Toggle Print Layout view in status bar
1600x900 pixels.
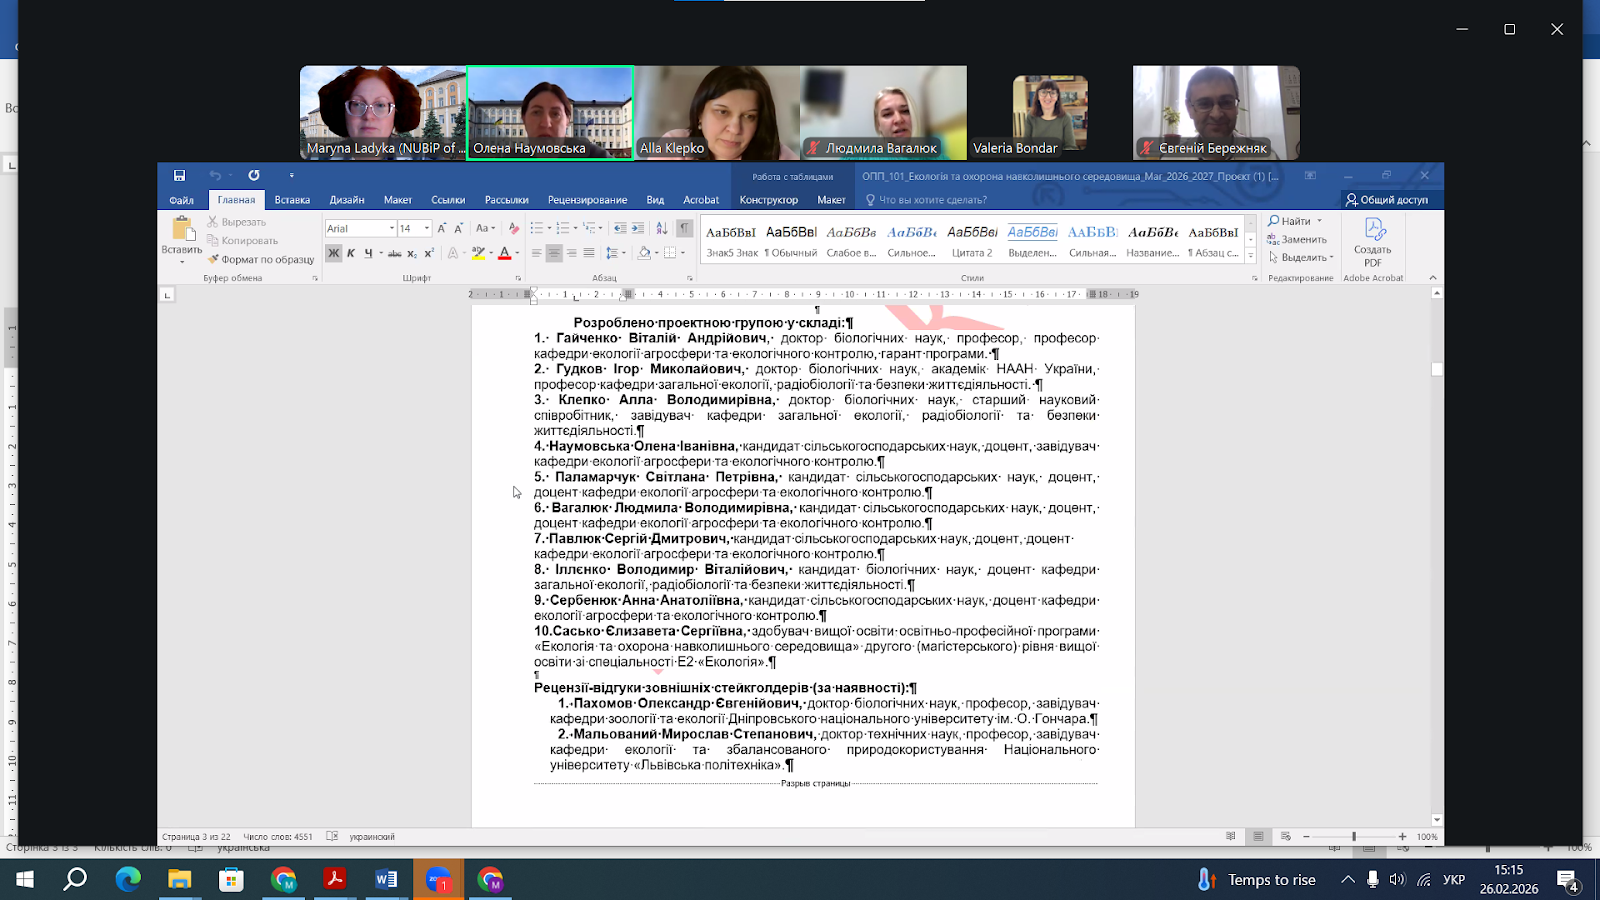pyautogui.click(x=1258, y=836)
